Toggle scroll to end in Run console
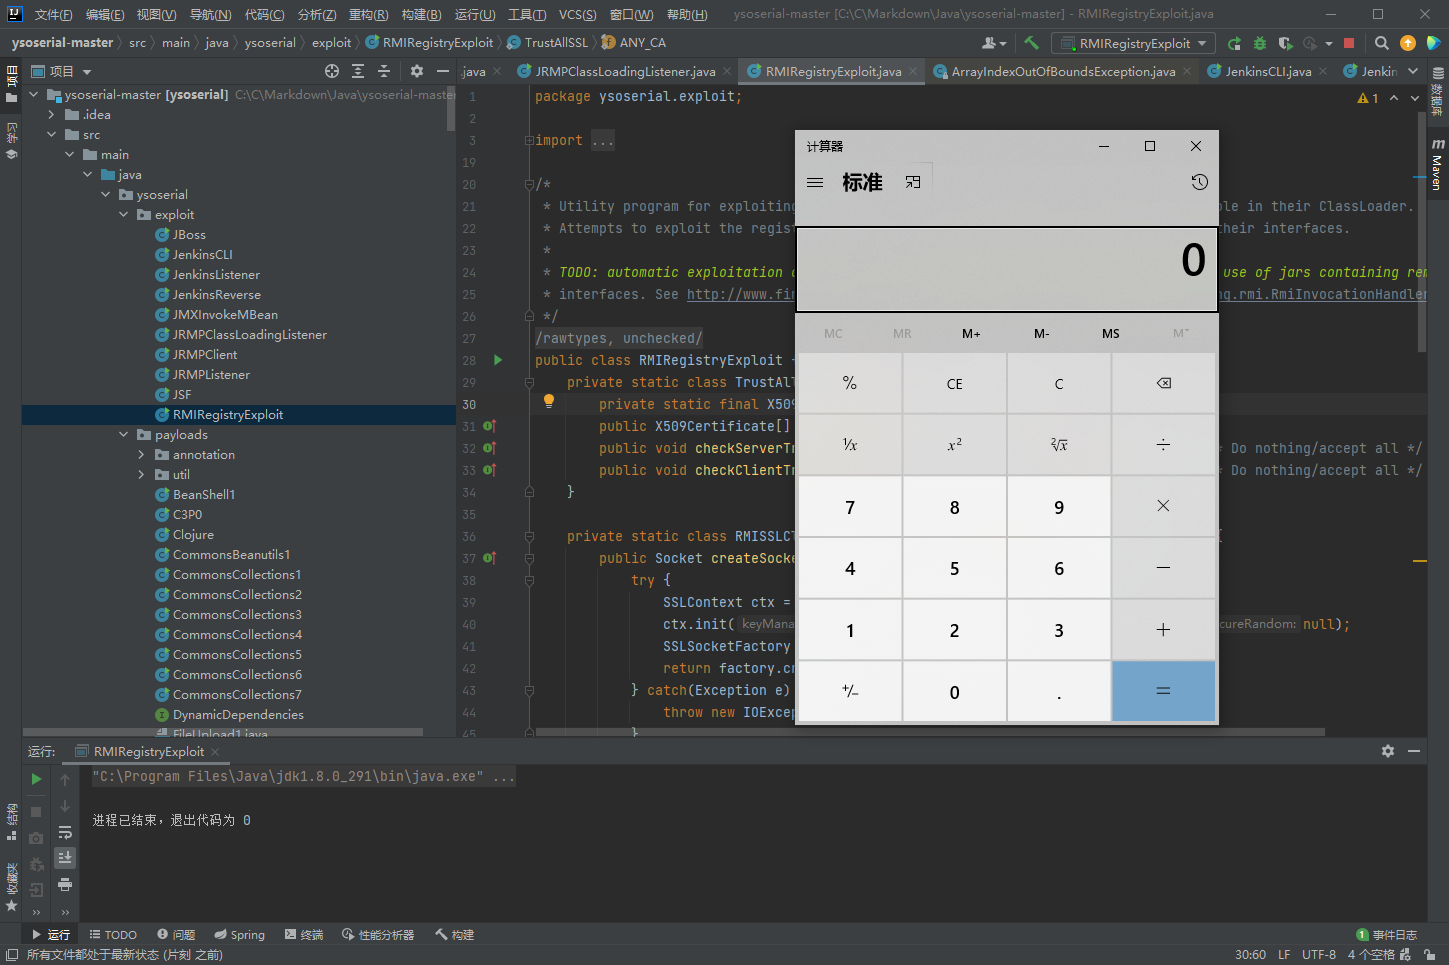 (65, 858)
